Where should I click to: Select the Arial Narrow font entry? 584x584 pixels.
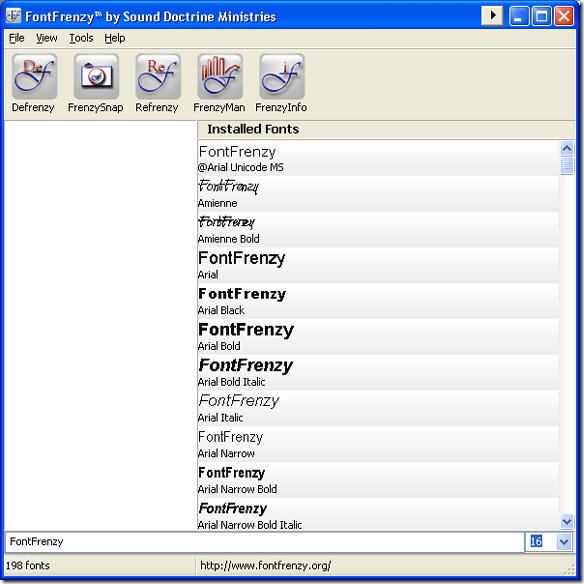378,444
